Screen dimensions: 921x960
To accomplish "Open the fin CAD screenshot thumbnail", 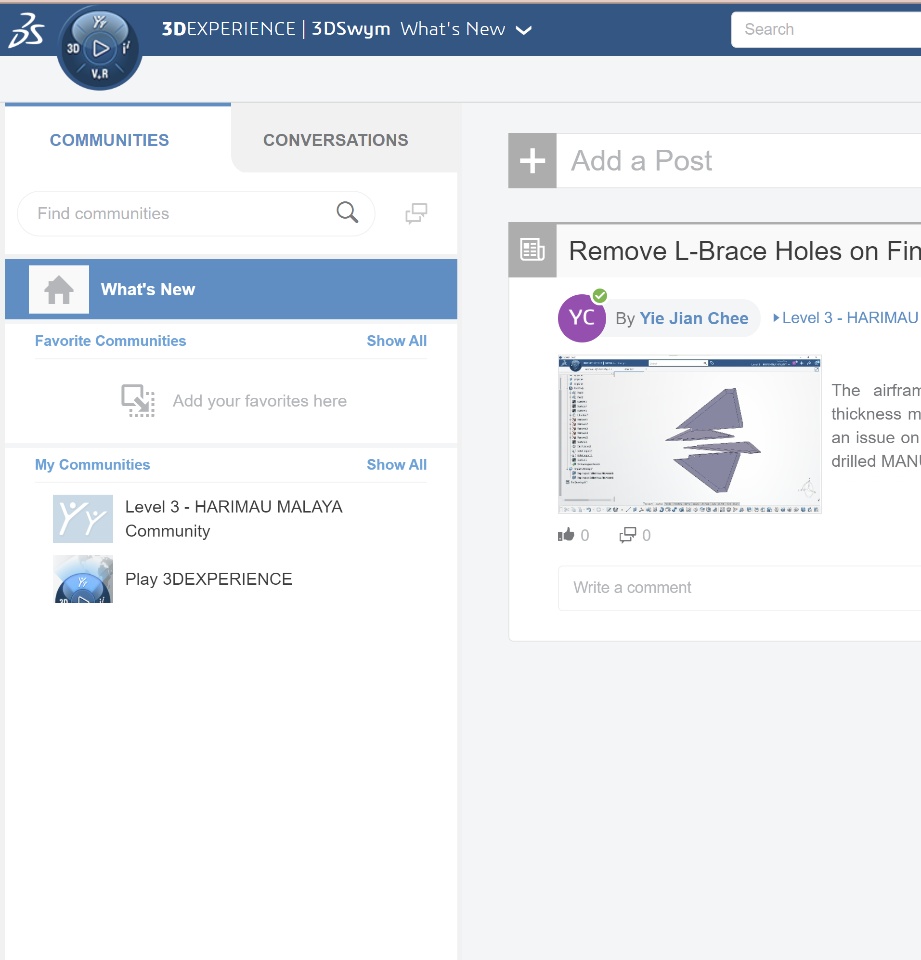I will coord(690,434).
